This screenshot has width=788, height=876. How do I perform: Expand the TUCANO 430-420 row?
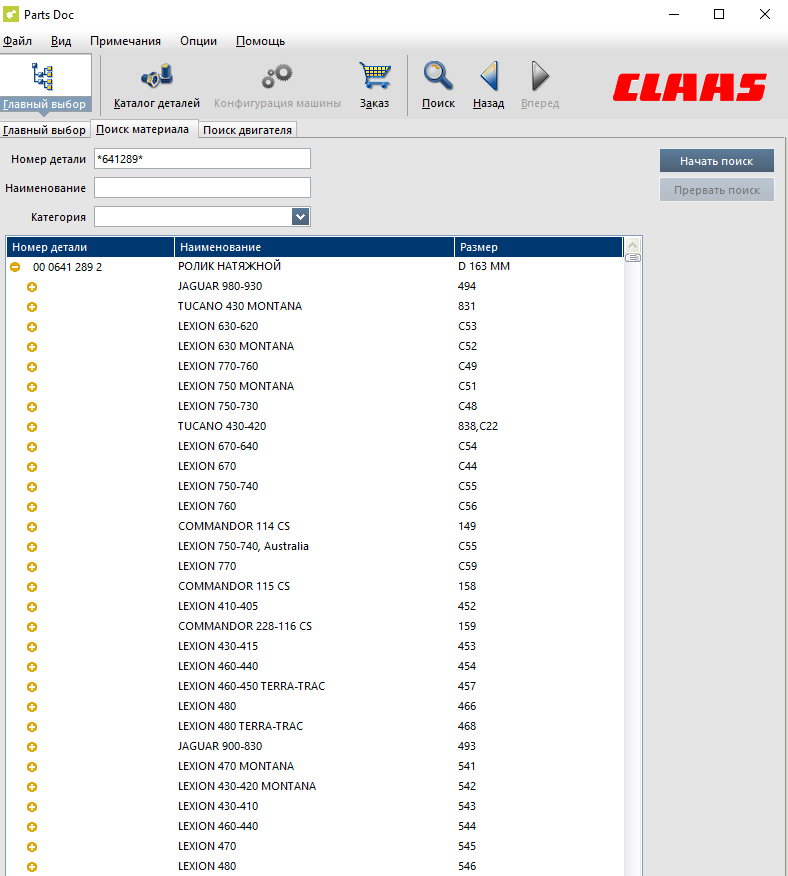click(x=32, y=427)
